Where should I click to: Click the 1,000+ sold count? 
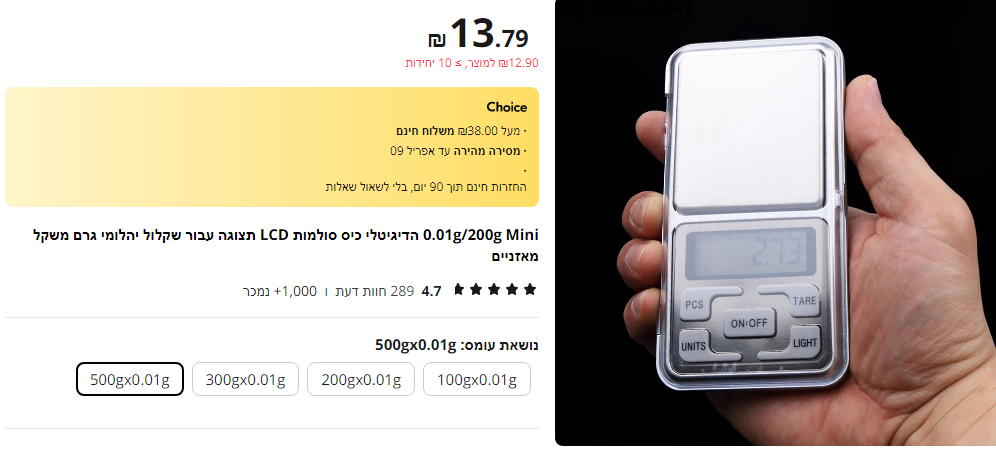pyautogui.click(x=279, y=291)
